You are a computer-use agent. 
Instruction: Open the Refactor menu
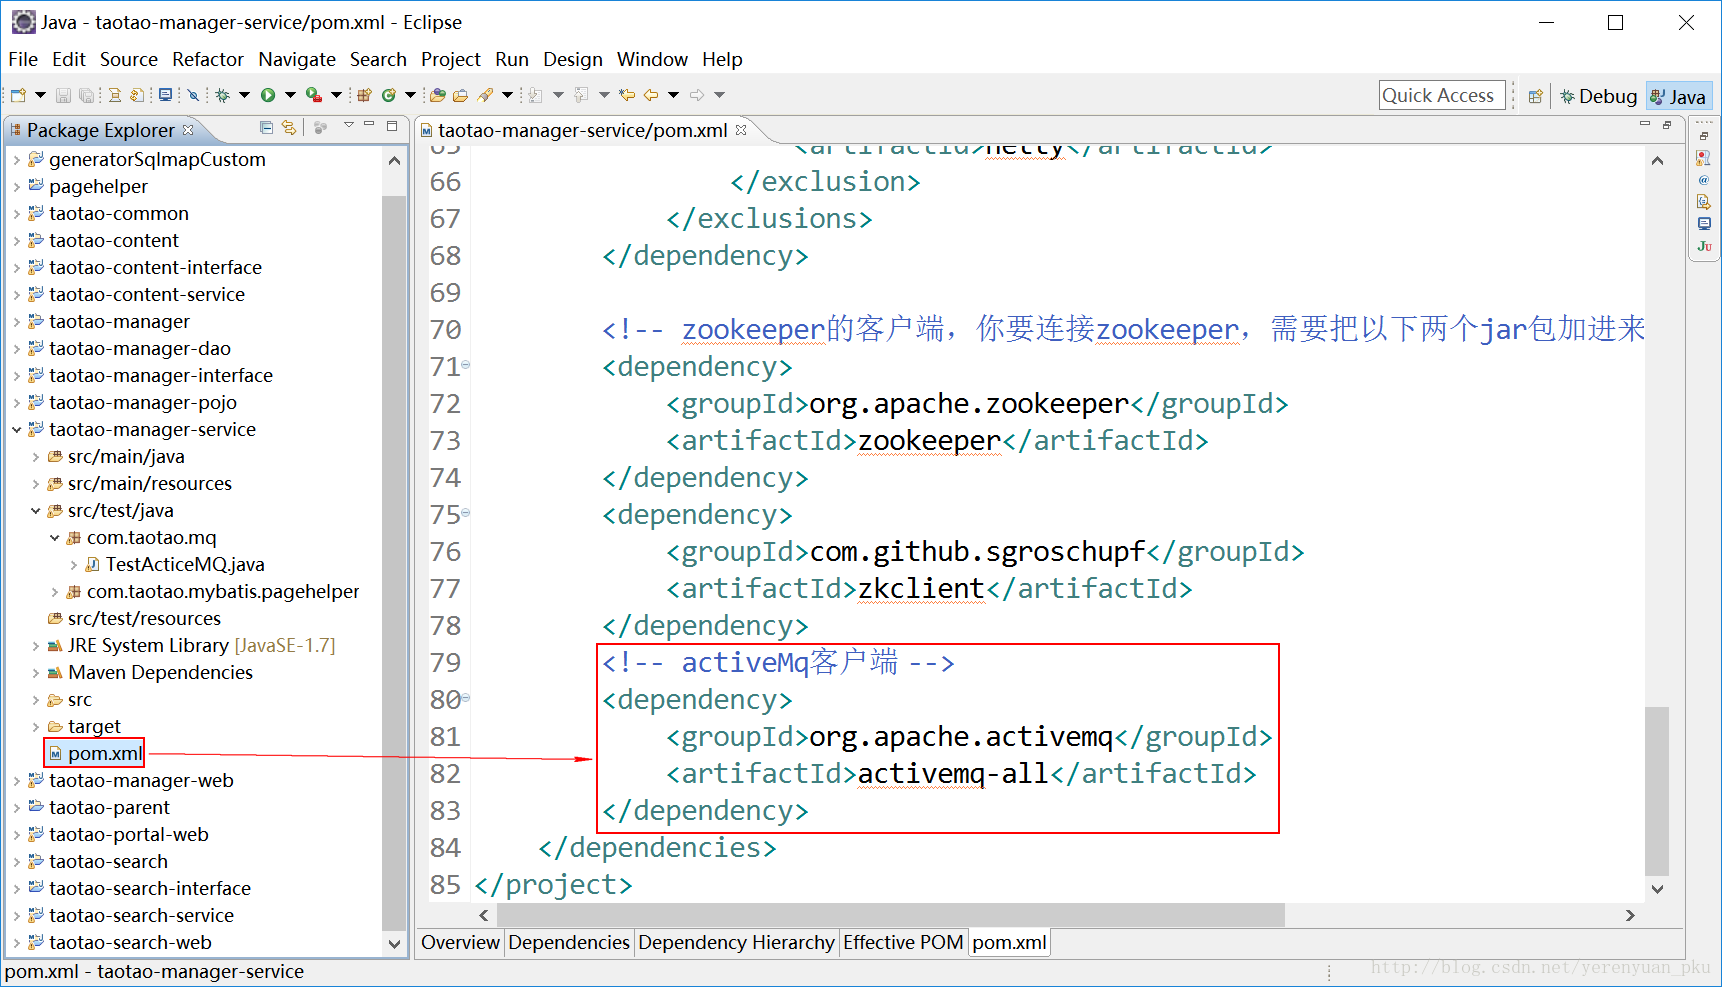[x=207, y=59]
